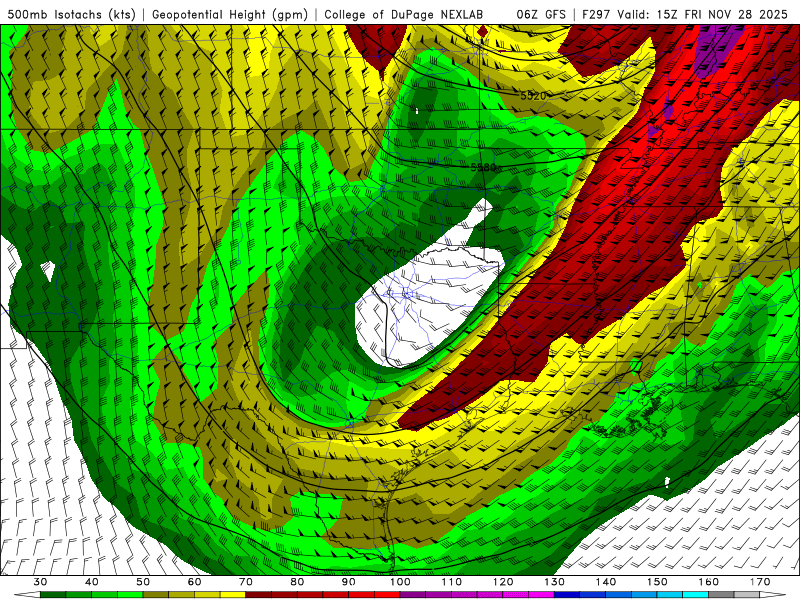This screenshot has height=600, width=800.
Task: Click the 'F297' forecast hour label
Action: click(x=596, y=14)
